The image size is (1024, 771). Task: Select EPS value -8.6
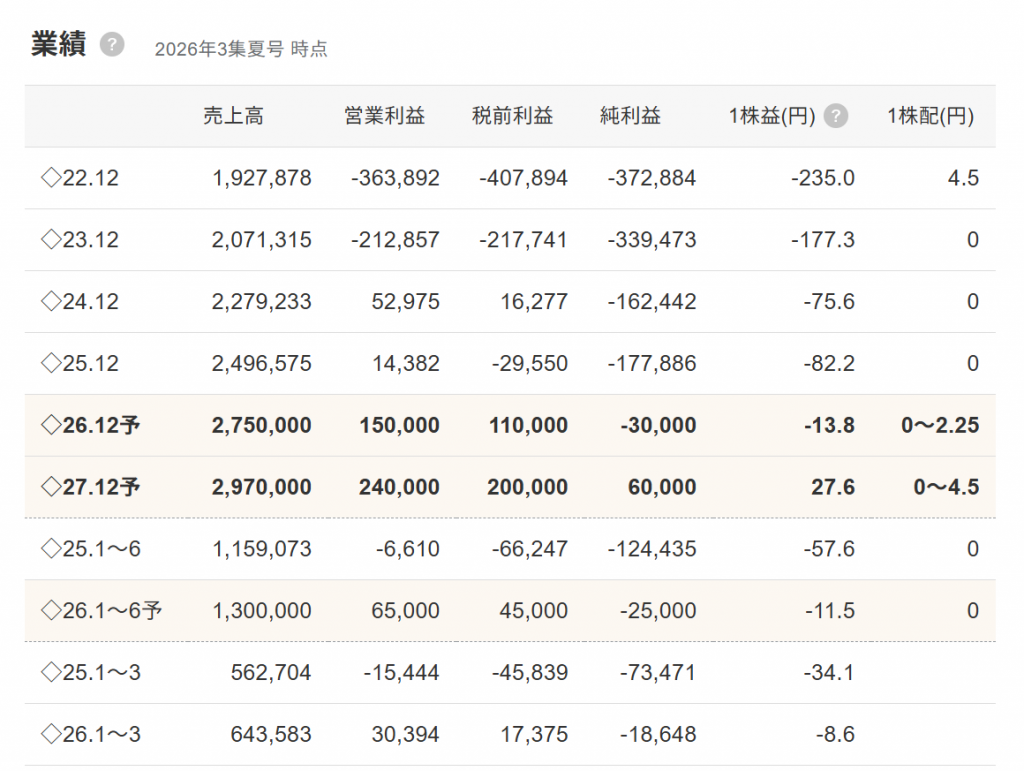(x=835, y=734)
